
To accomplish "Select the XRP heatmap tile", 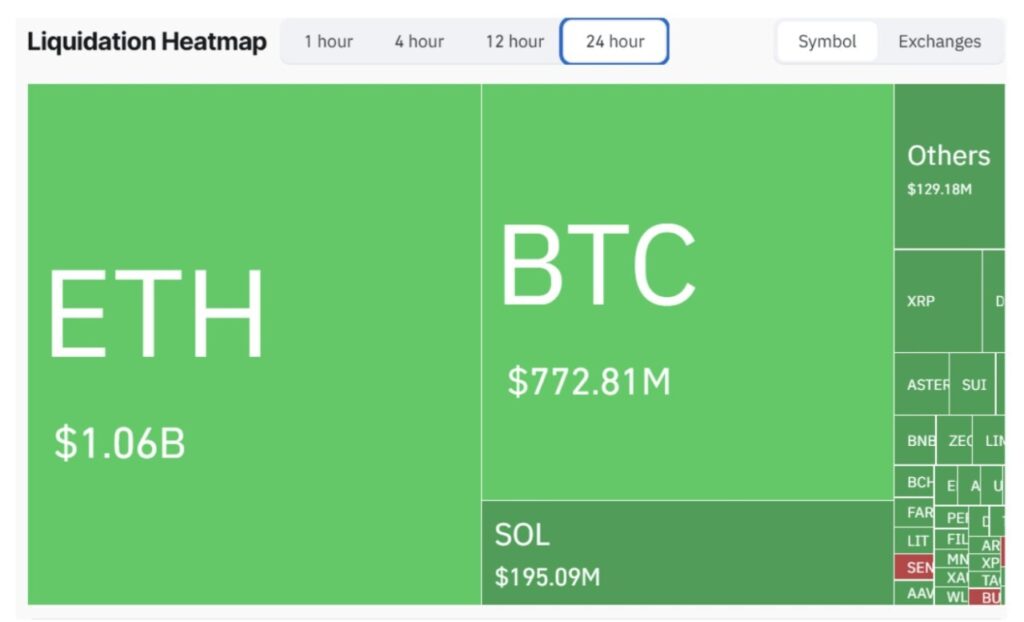I will pyautogui.click(x=937, y=301).
